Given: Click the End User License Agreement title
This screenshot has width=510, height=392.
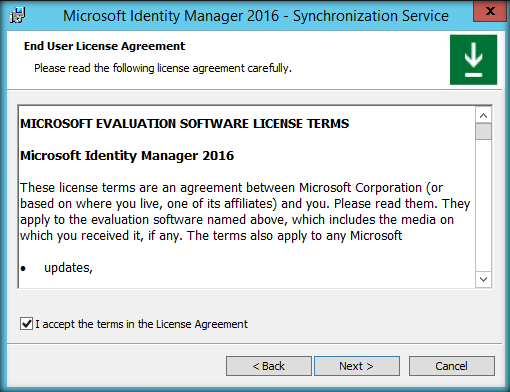Looking at the screenshot, I should 104,46.
